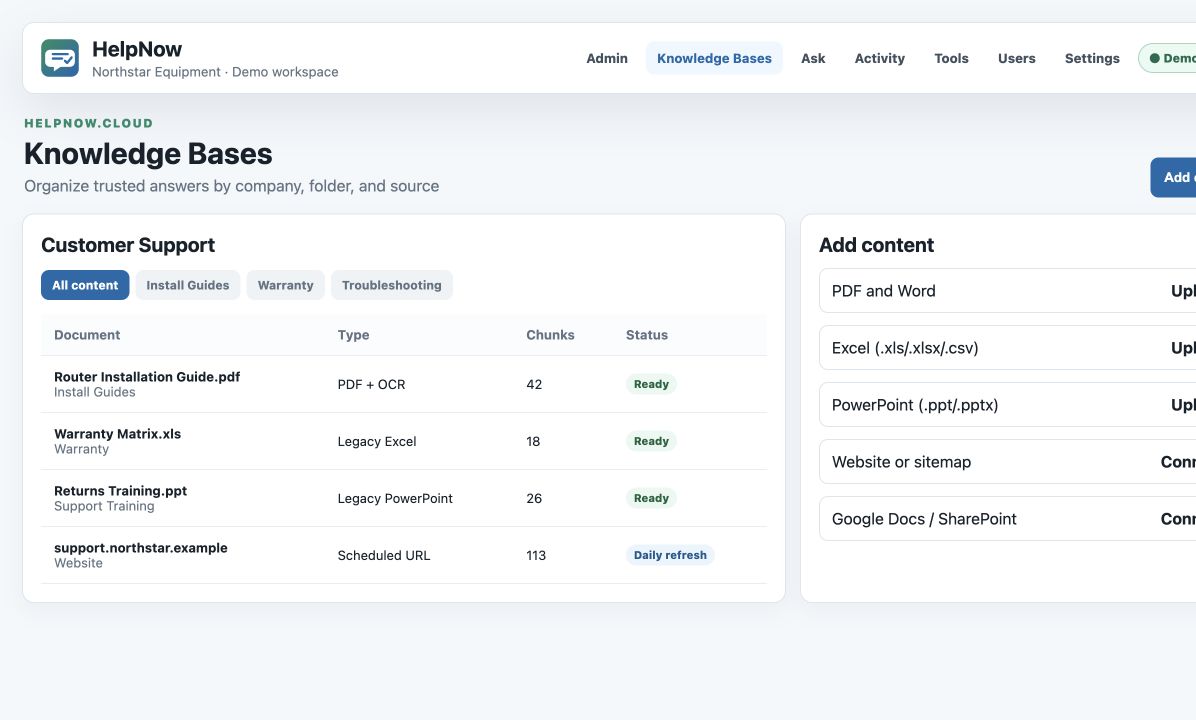The width and height of the screenshot is (1196, 720).
Task: Click the HelpNow chat logo icon
Action: click(x=59, y=58)
